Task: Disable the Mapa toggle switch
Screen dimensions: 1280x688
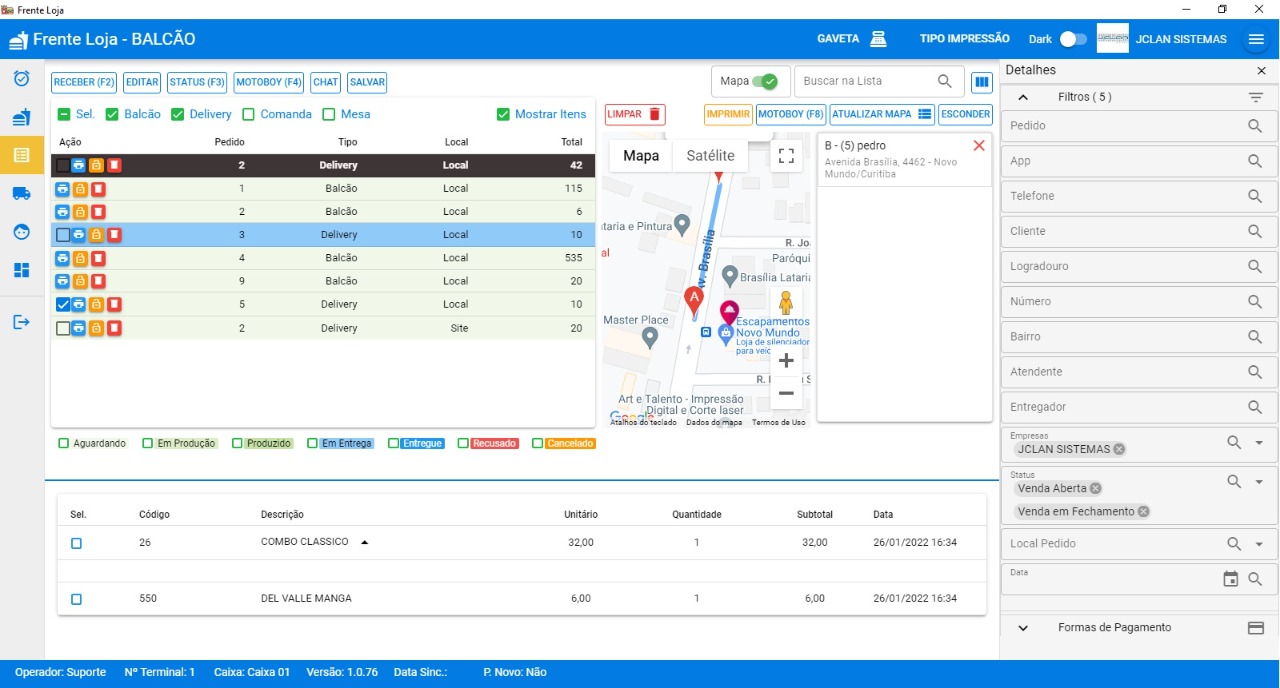Action: [765, 82]
